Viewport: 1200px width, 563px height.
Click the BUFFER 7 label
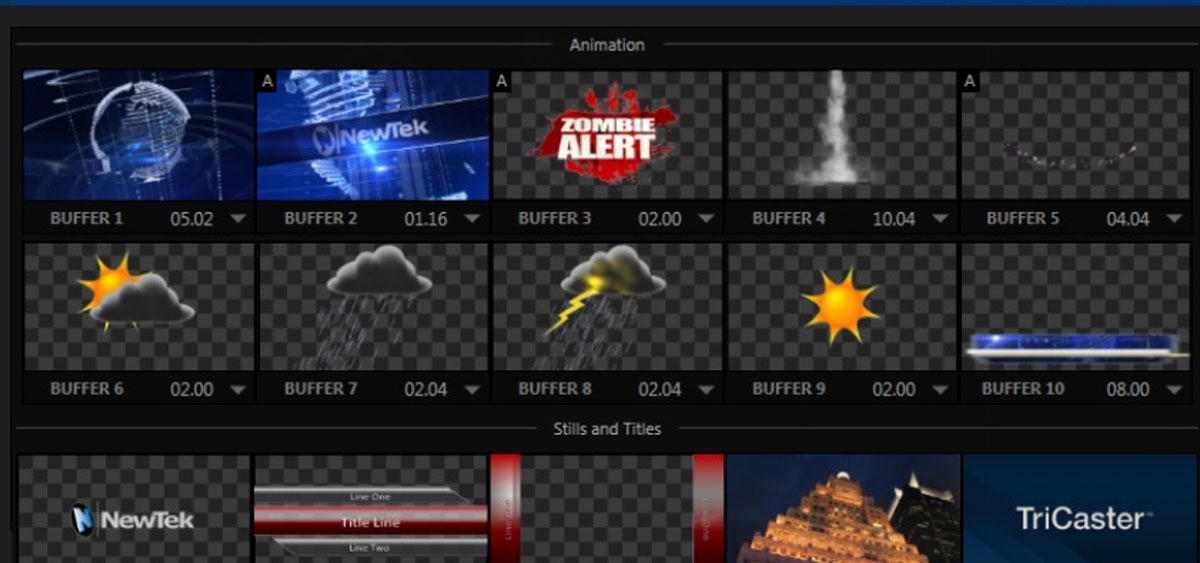point(321,389)
